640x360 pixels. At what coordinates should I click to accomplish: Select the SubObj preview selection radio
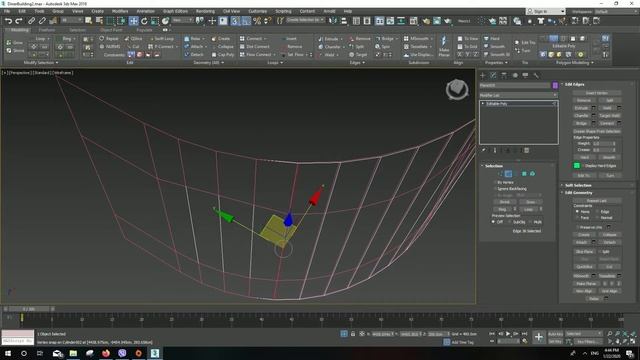click(x=509, y=222)
